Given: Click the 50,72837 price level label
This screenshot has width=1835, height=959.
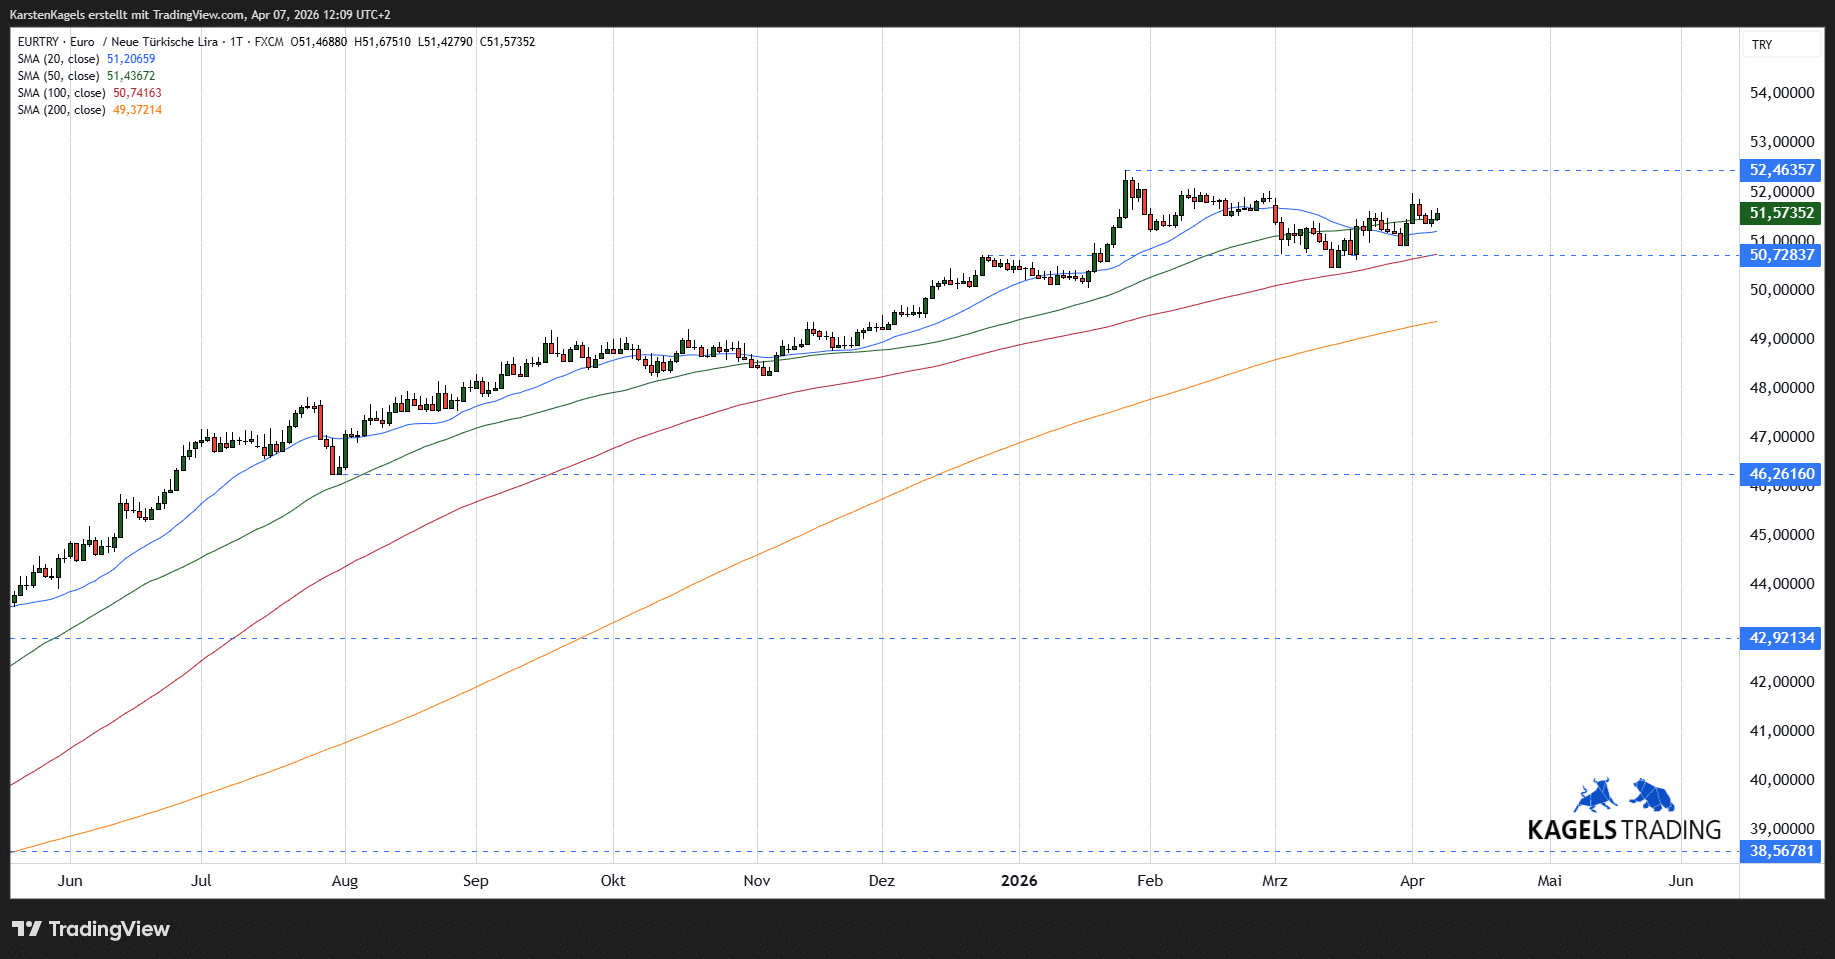Looking at the screenshot, I should pyautogui.click(x=1781, y=255).
